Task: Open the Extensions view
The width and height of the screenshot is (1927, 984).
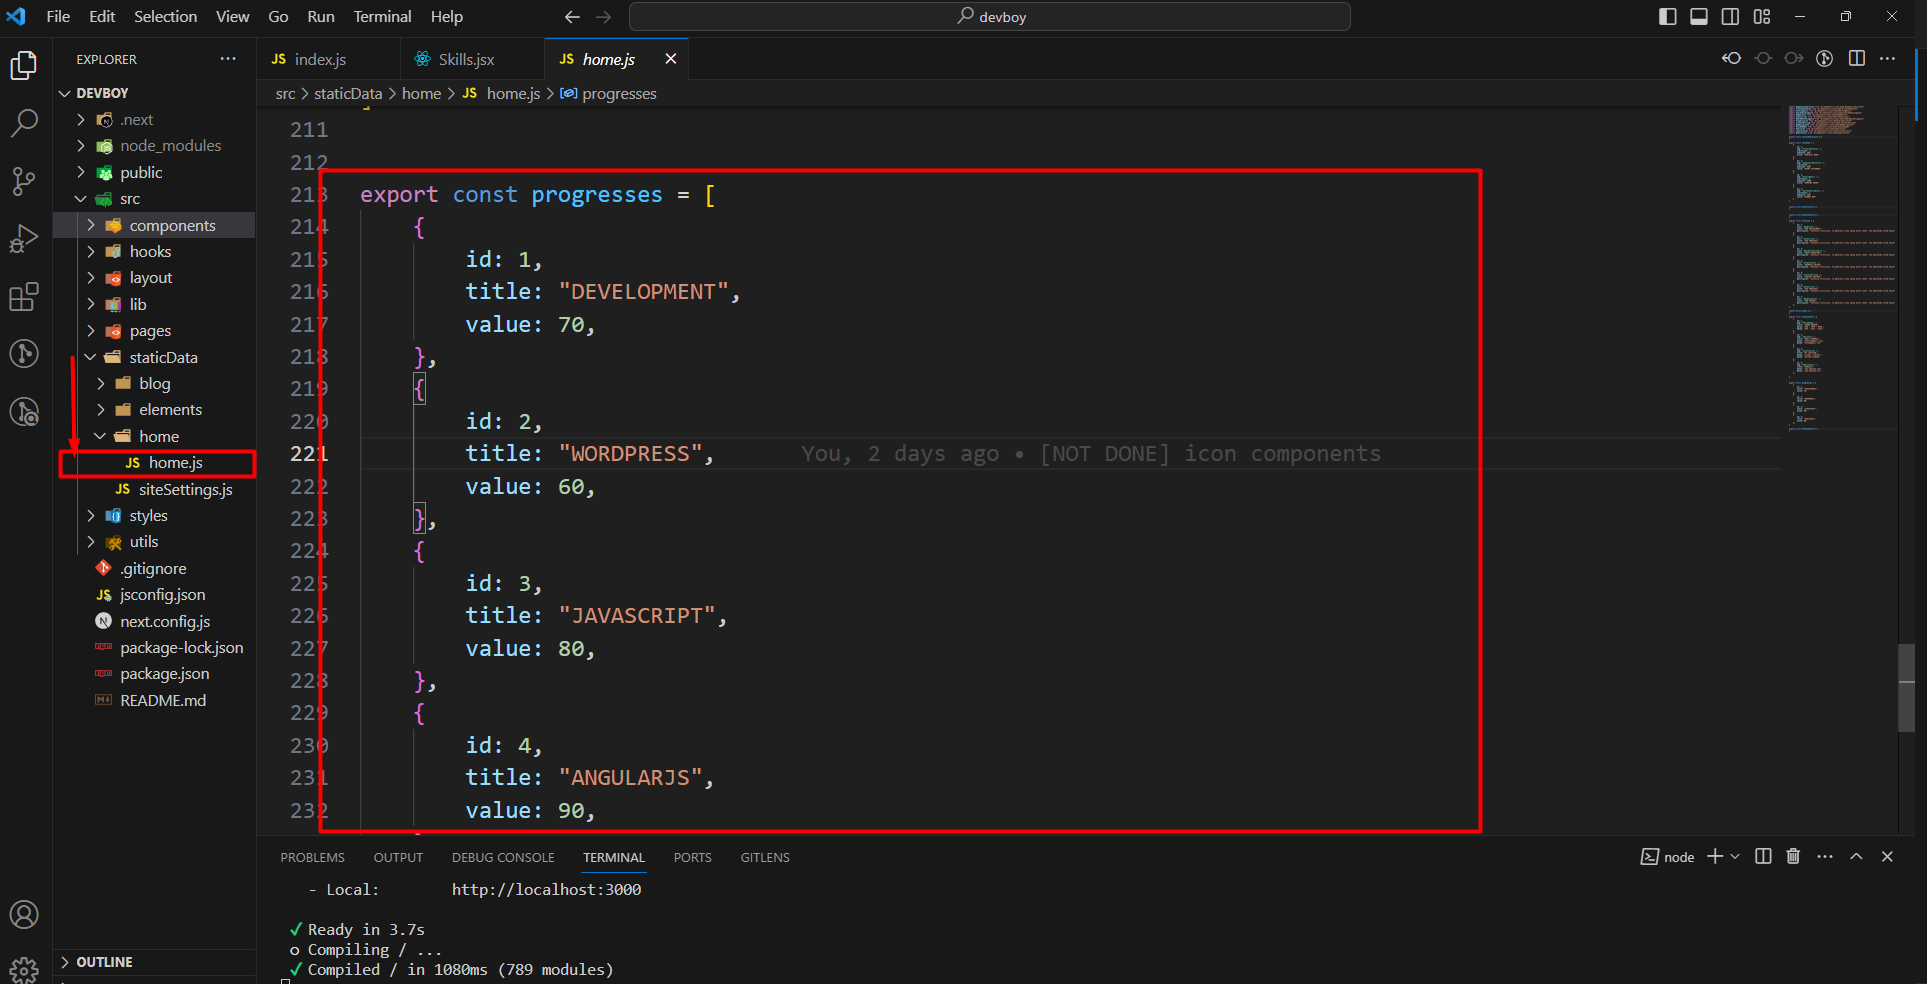Action: (x=24, y=297)
